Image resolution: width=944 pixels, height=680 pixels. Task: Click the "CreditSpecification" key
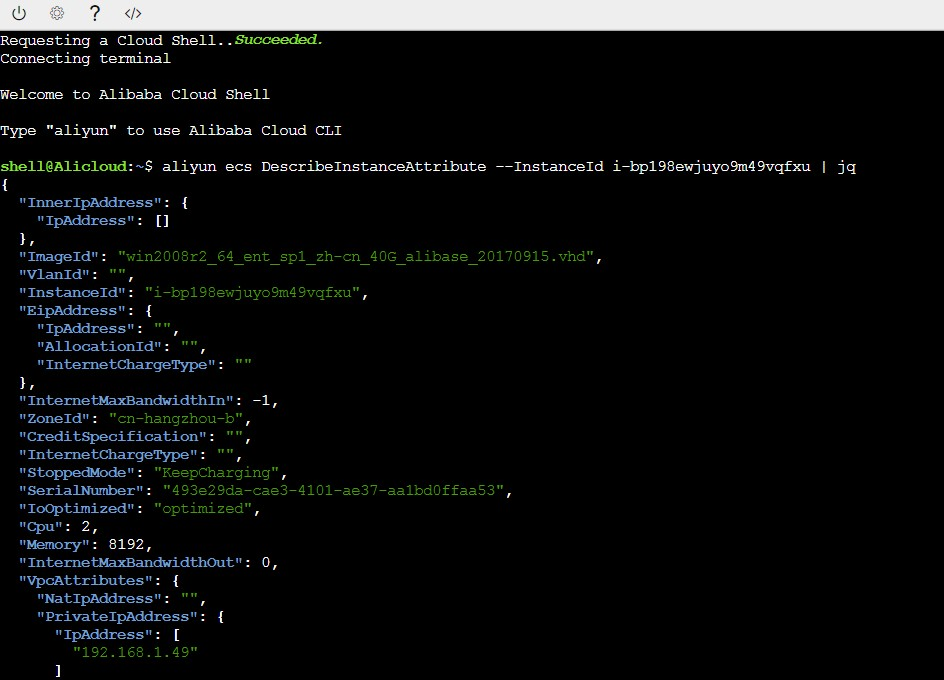click(x=113, y=437)
